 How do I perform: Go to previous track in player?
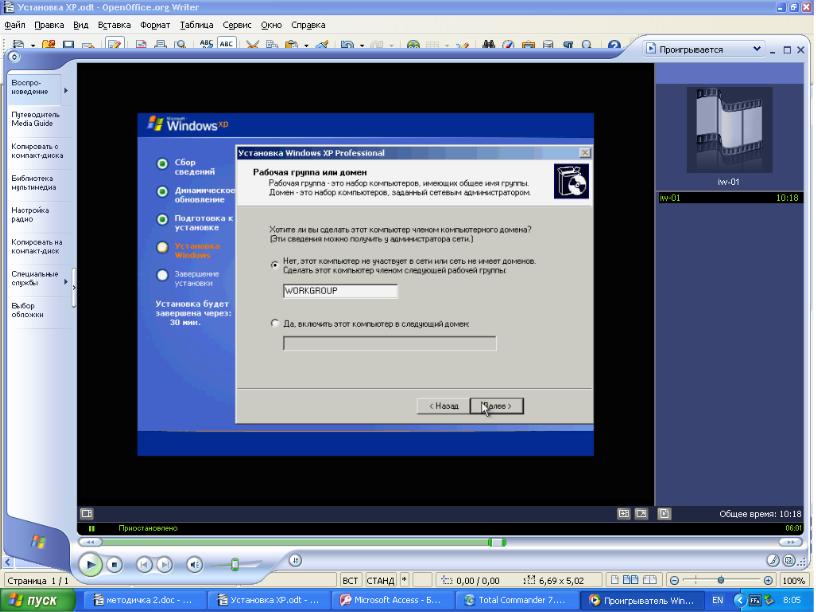point(145,564)
